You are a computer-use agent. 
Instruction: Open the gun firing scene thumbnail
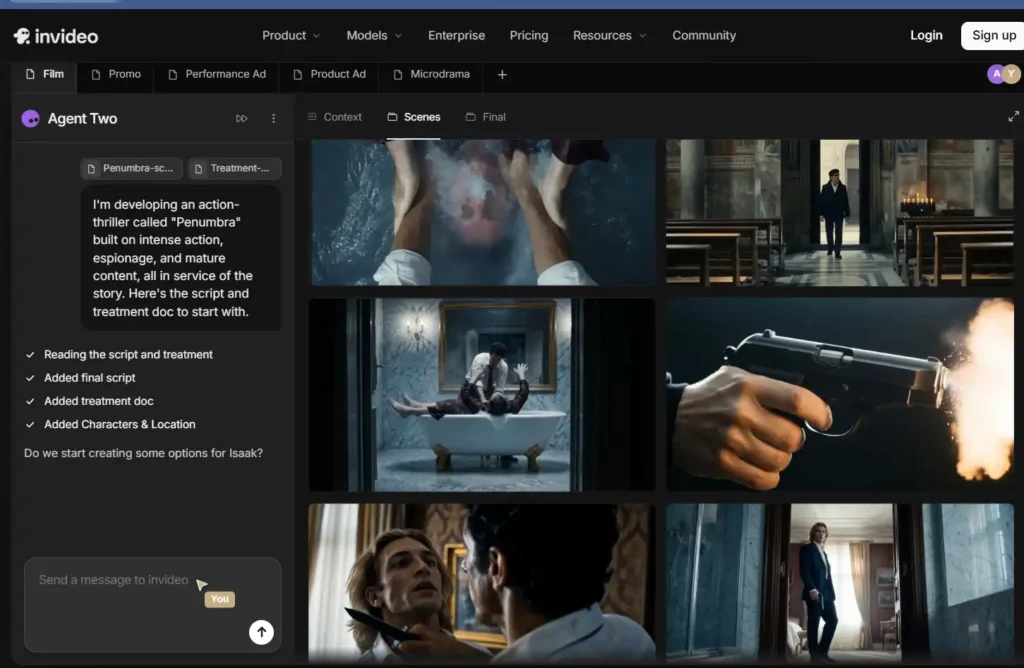[840, 394]
